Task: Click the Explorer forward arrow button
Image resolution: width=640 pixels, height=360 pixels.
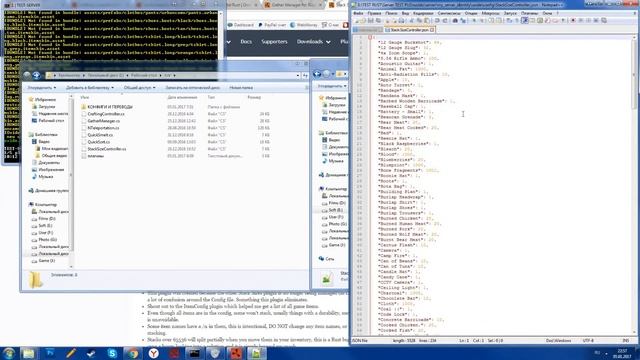Action: pyautogui.click(x=36, y=75)
